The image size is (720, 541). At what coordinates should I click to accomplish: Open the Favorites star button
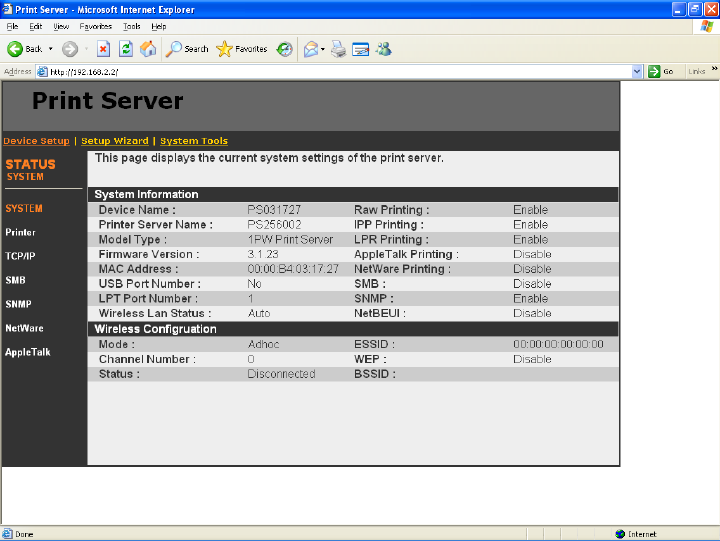coord(242,49)
